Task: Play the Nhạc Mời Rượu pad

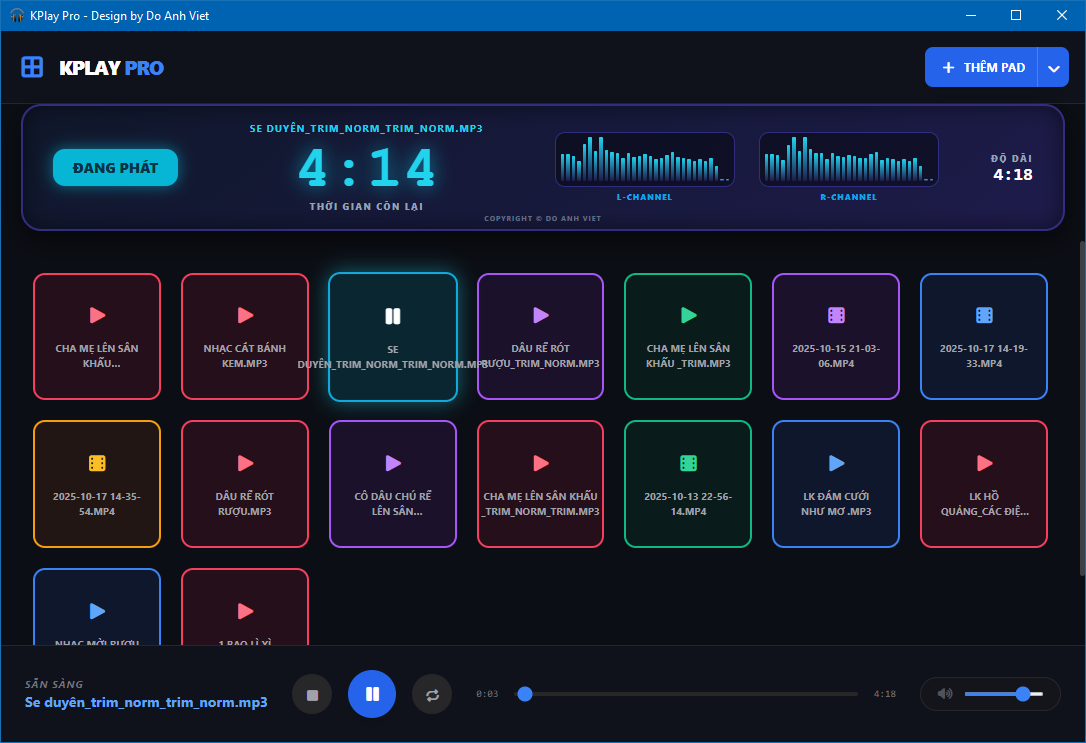Action: [97, 607]
